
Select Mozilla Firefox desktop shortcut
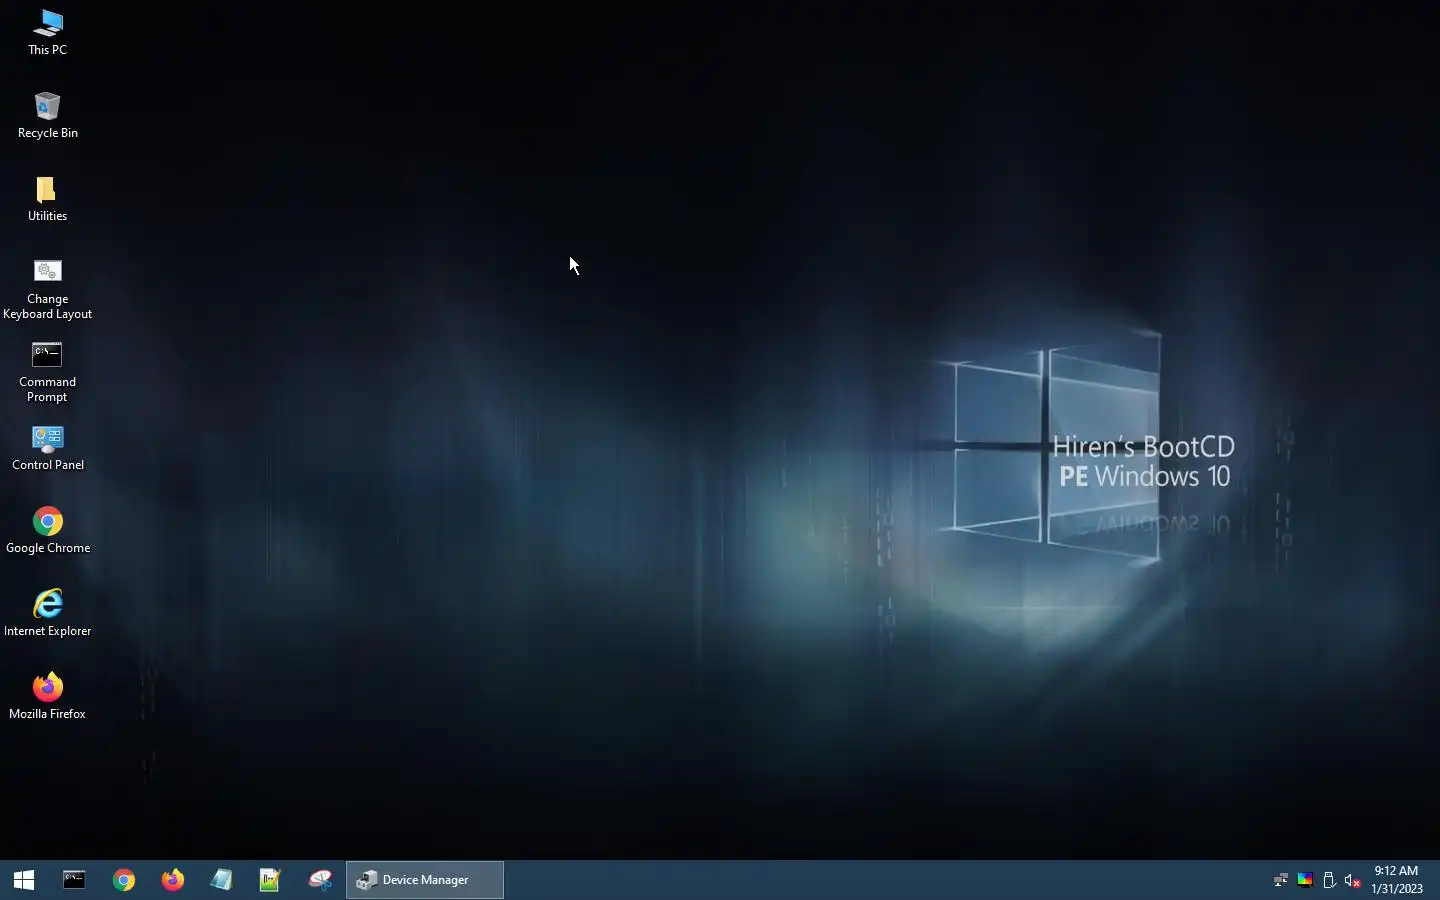point(47,696)
